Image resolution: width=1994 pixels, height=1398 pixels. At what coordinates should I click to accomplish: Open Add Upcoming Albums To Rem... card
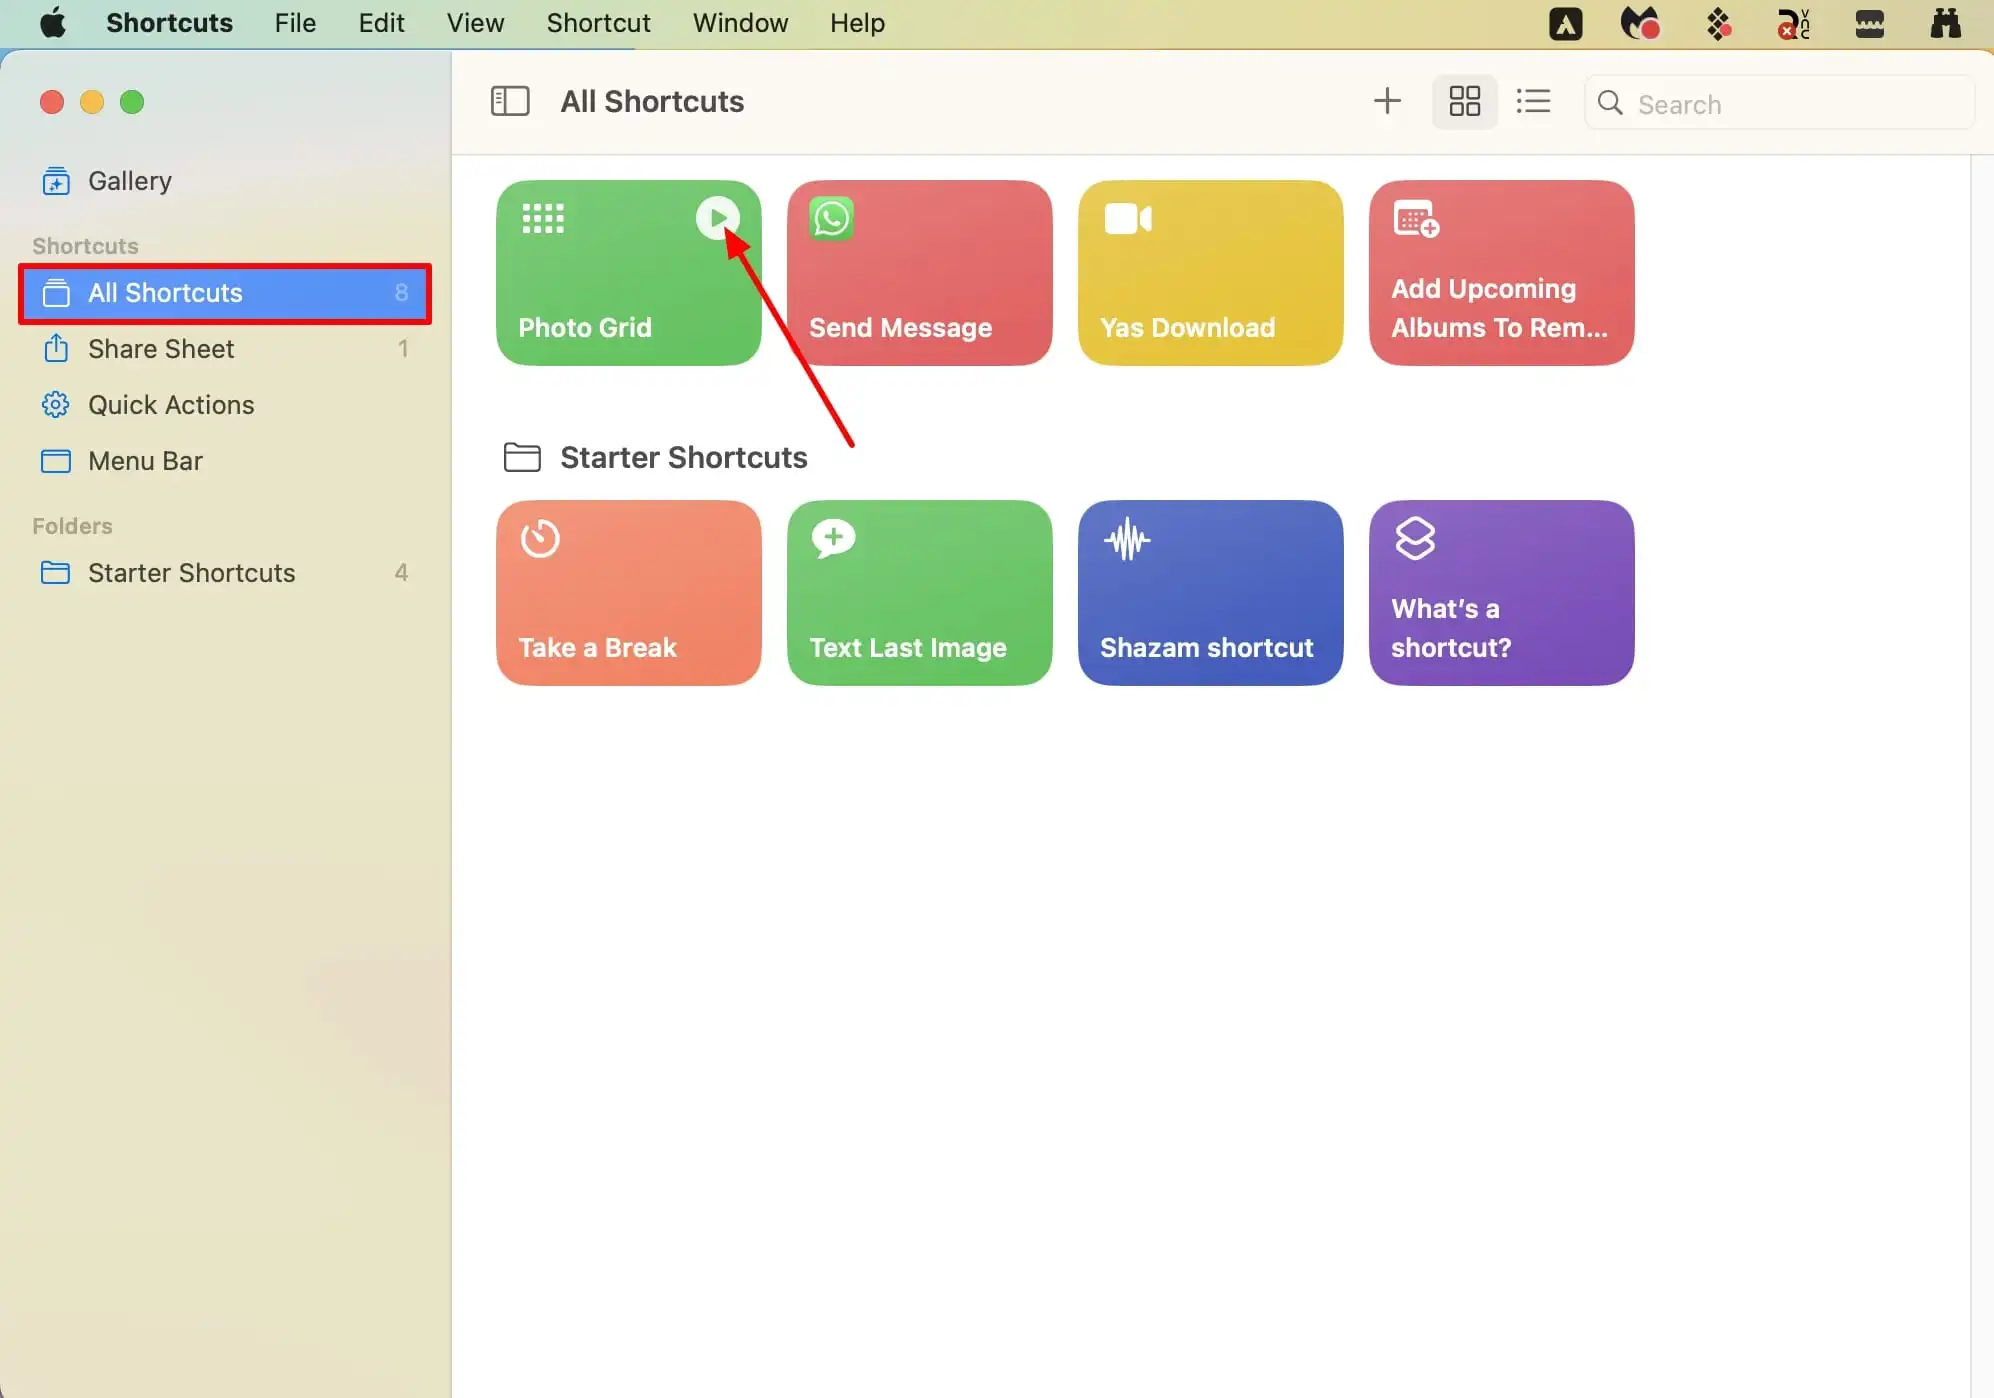click(x=1502, y=273)
